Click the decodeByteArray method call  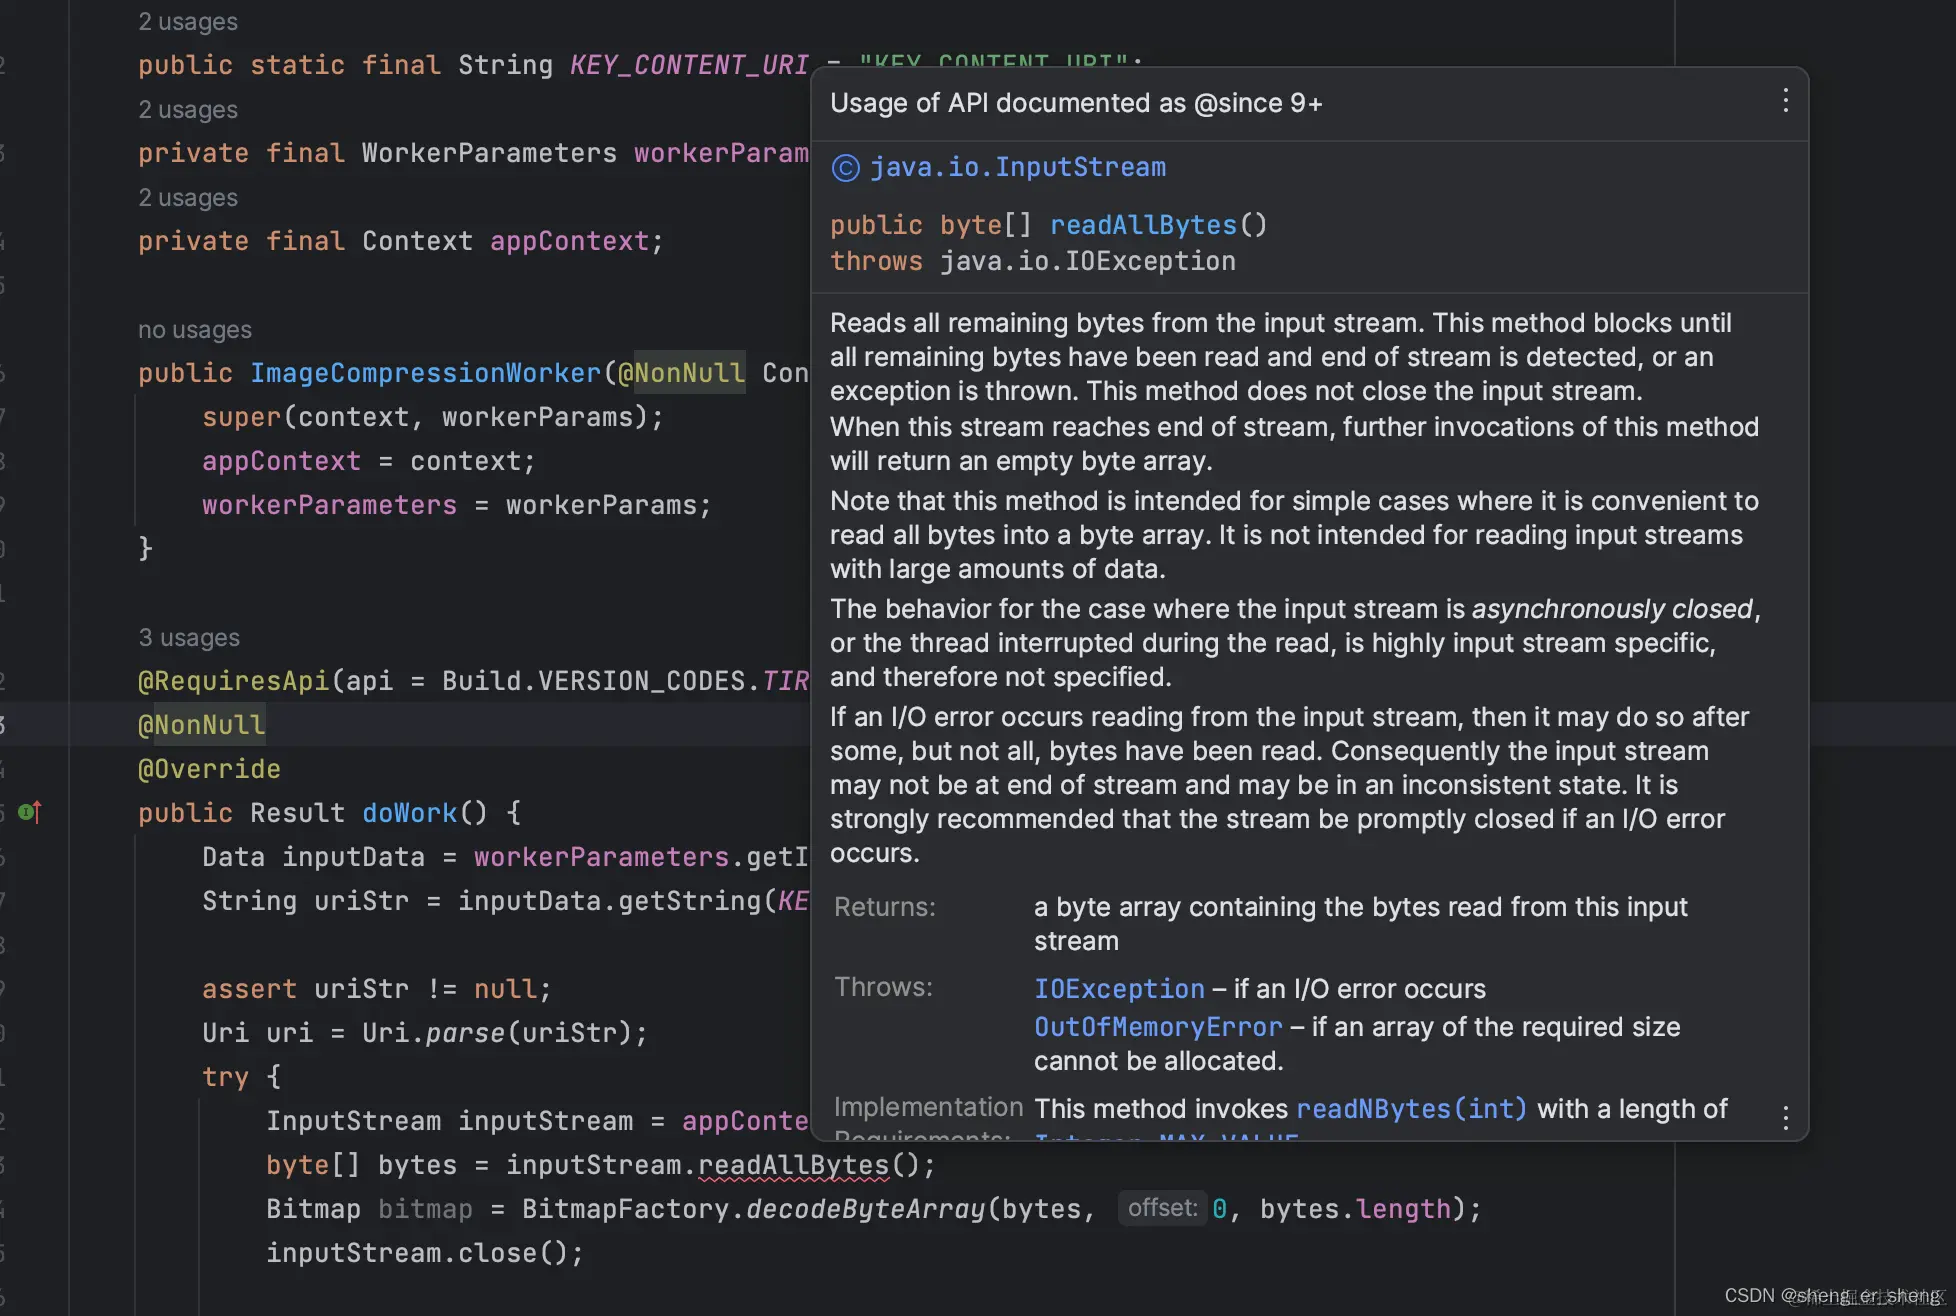(x=865, y=1209)
